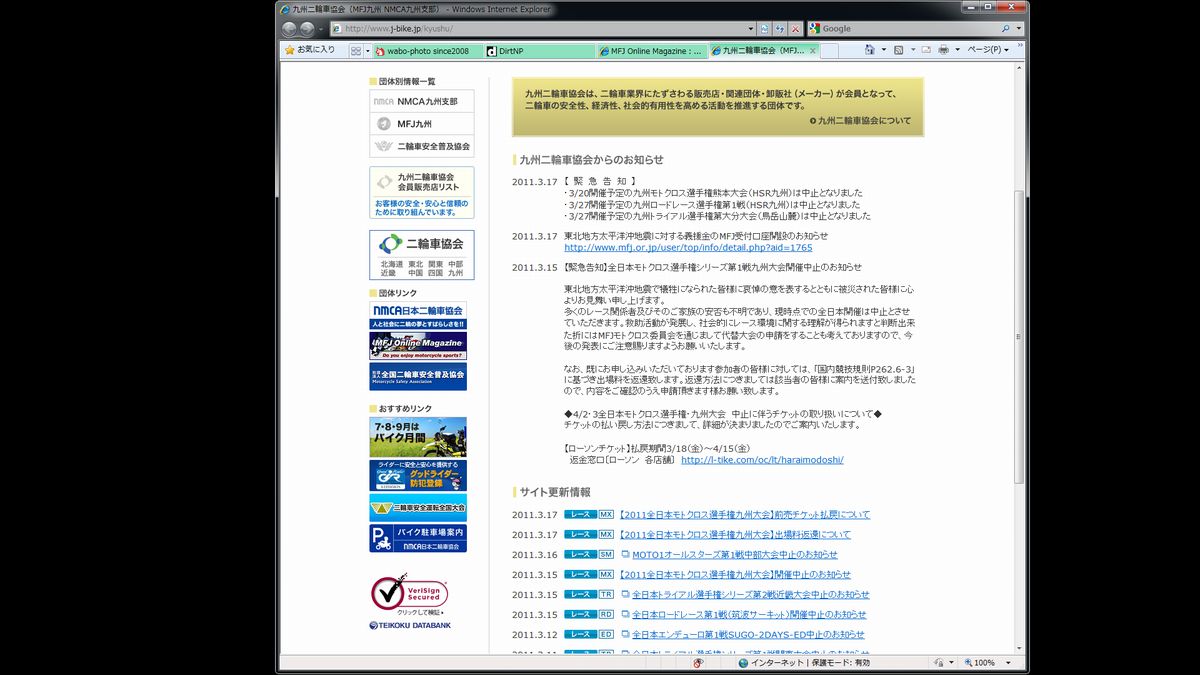Click the search magnifier icon
This screenshot has width=1200, height=675.
1006,29
